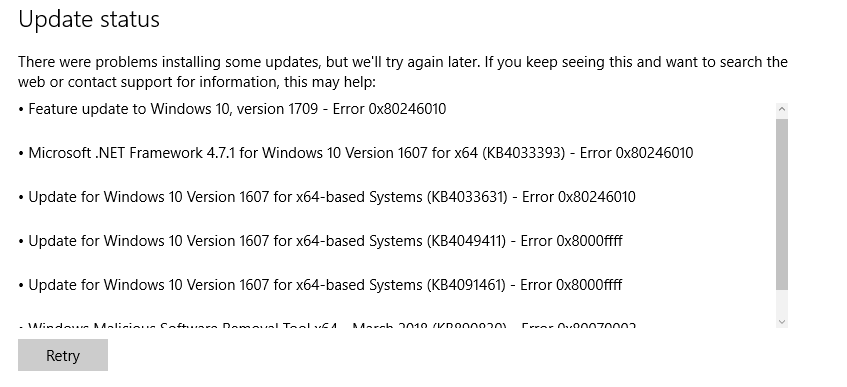Click error code 0x8000ffff on the KB4049411 line
This screenshot has width=847, height=387.
point(590,241)
